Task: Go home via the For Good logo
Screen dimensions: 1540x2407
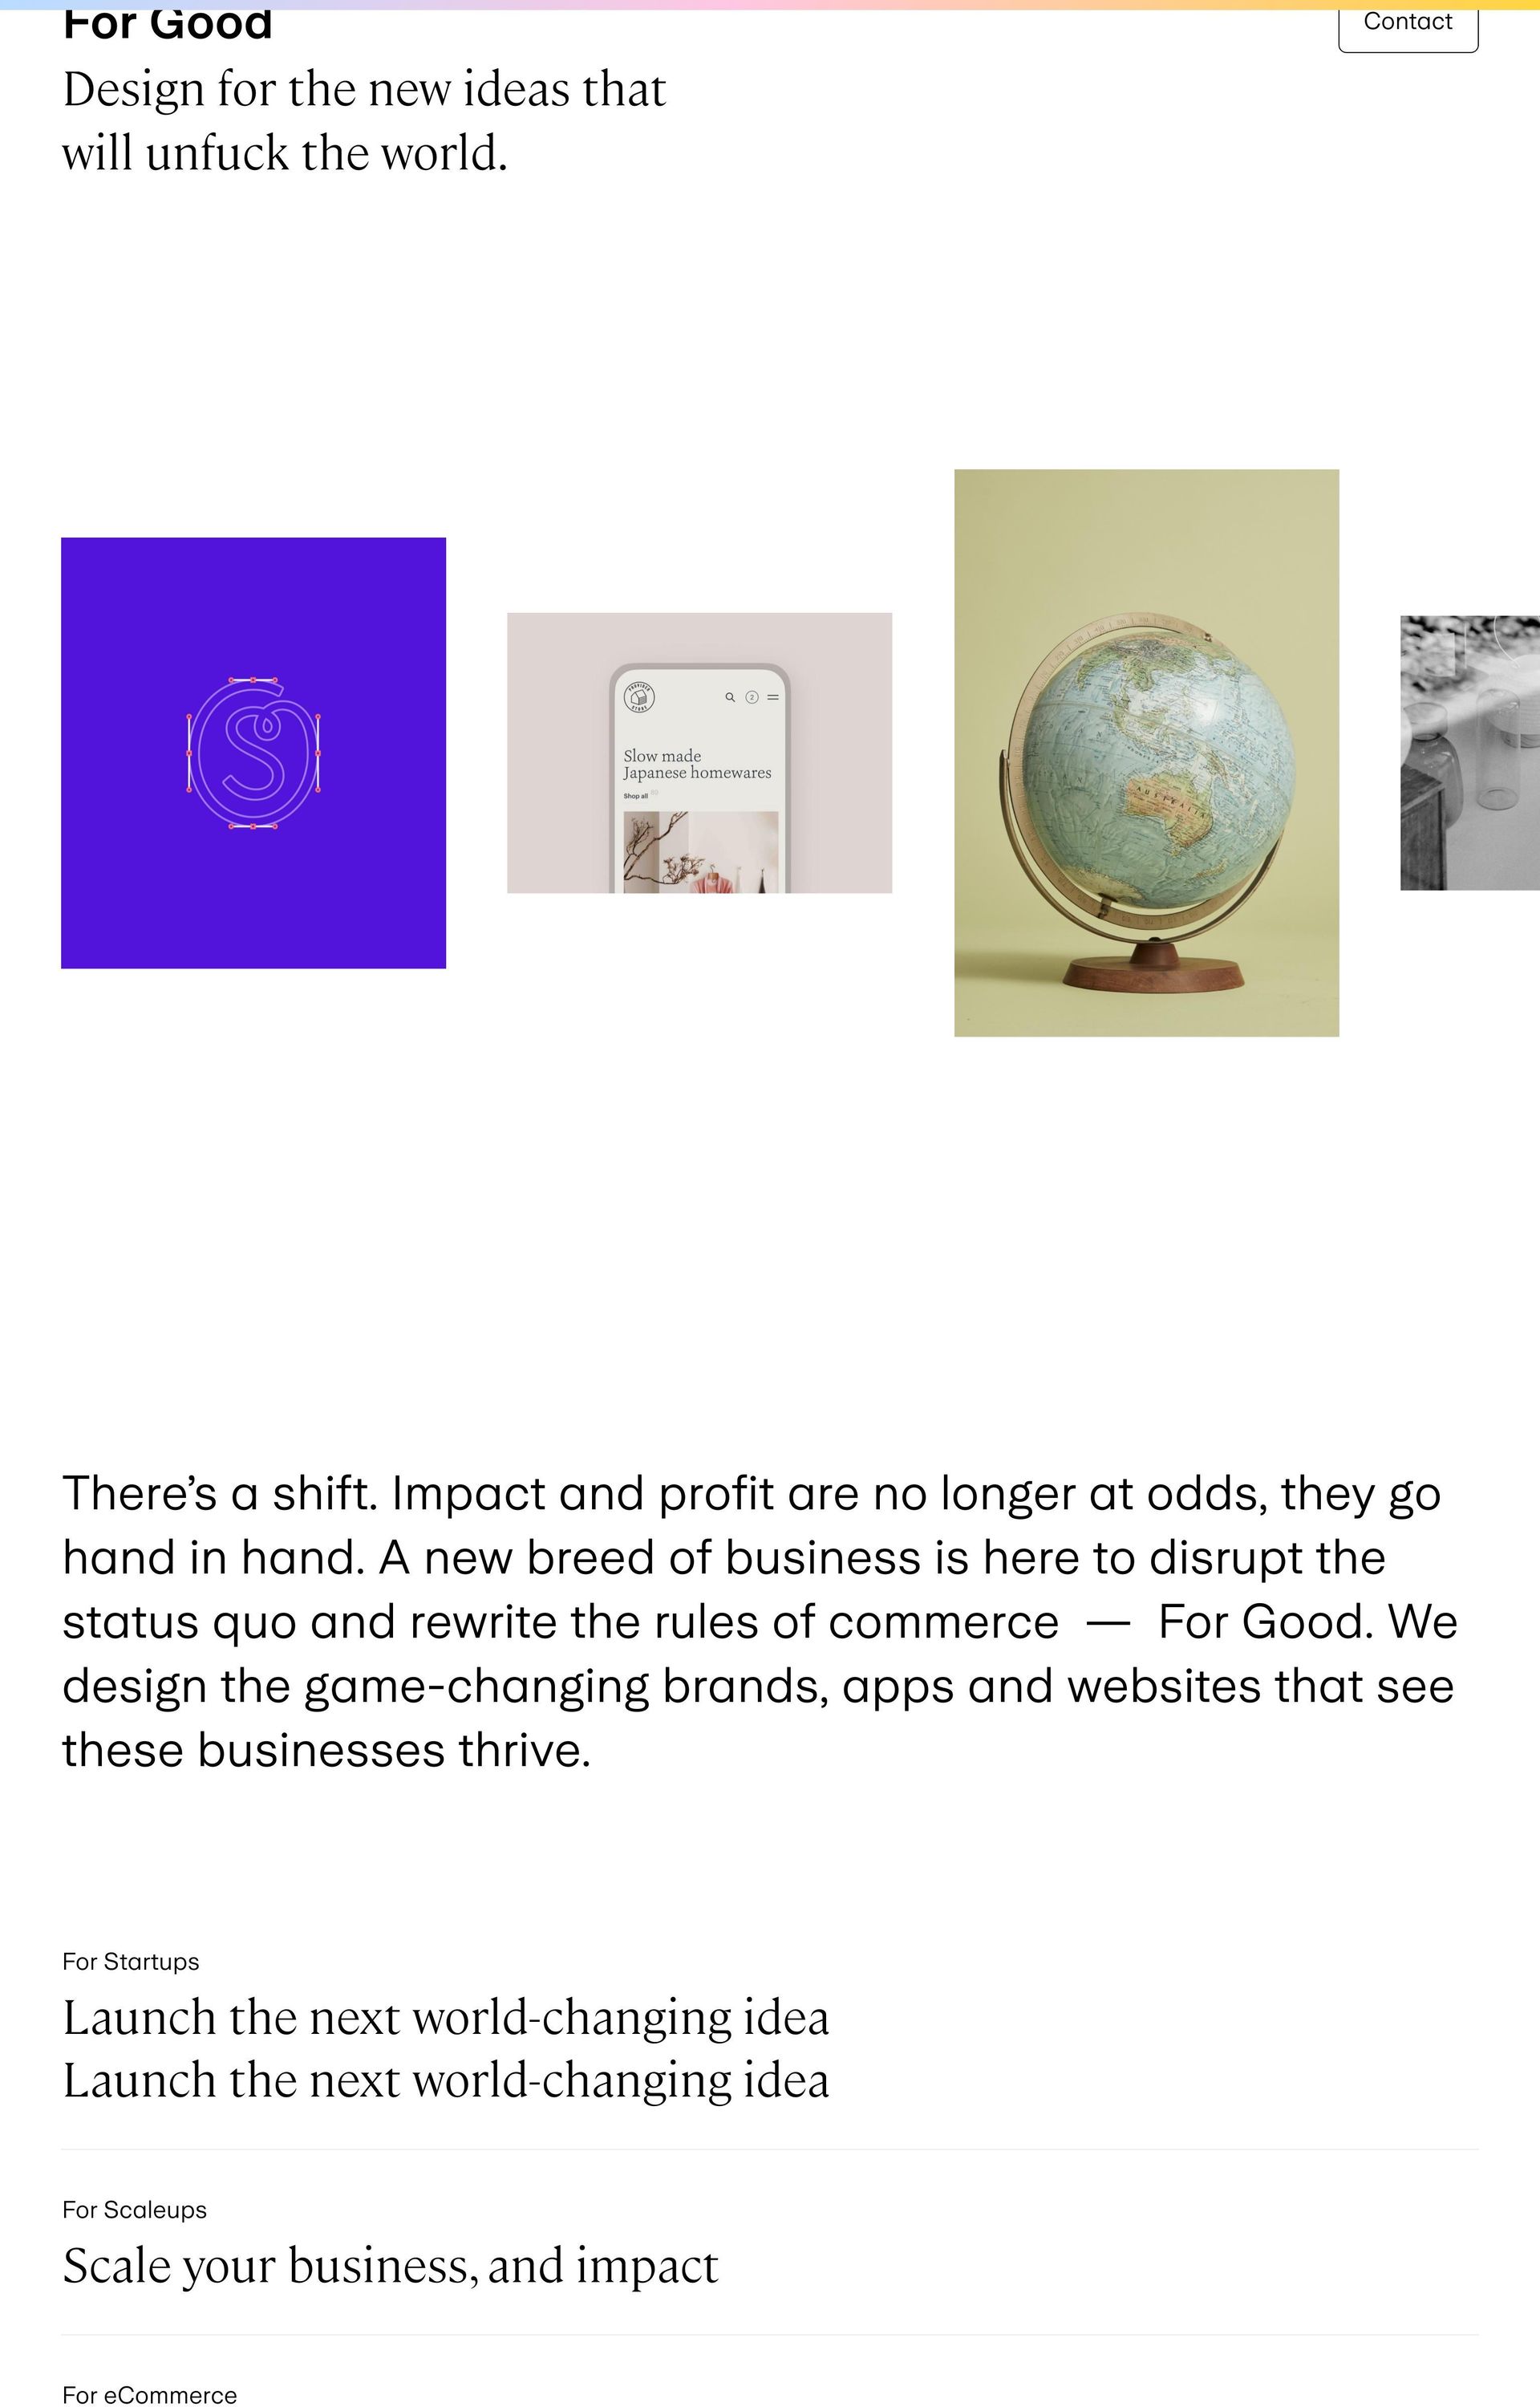Action: (x=167, y=25)
